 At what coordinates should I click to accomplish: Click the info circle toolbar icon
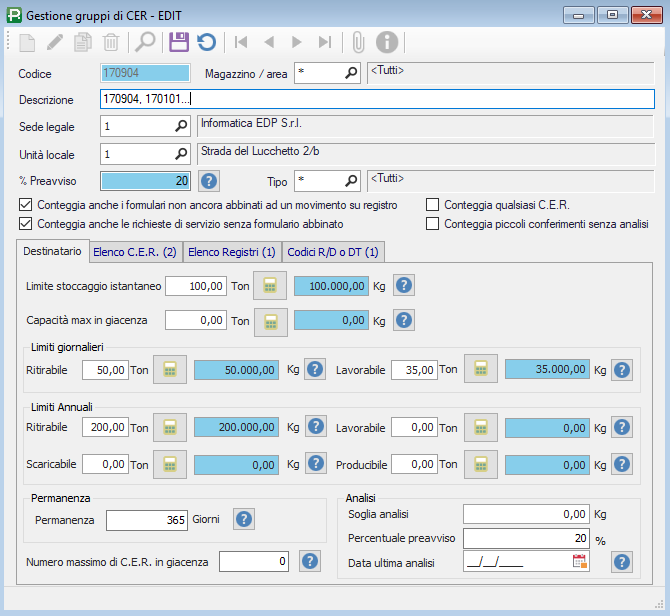(386, 42)
